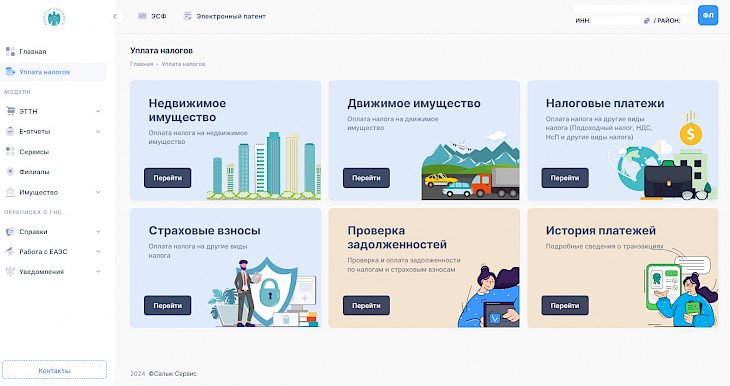Expand the Е-отчеты submenu chevron
This screenshot has width=730, height=386.
pos(98,132)
